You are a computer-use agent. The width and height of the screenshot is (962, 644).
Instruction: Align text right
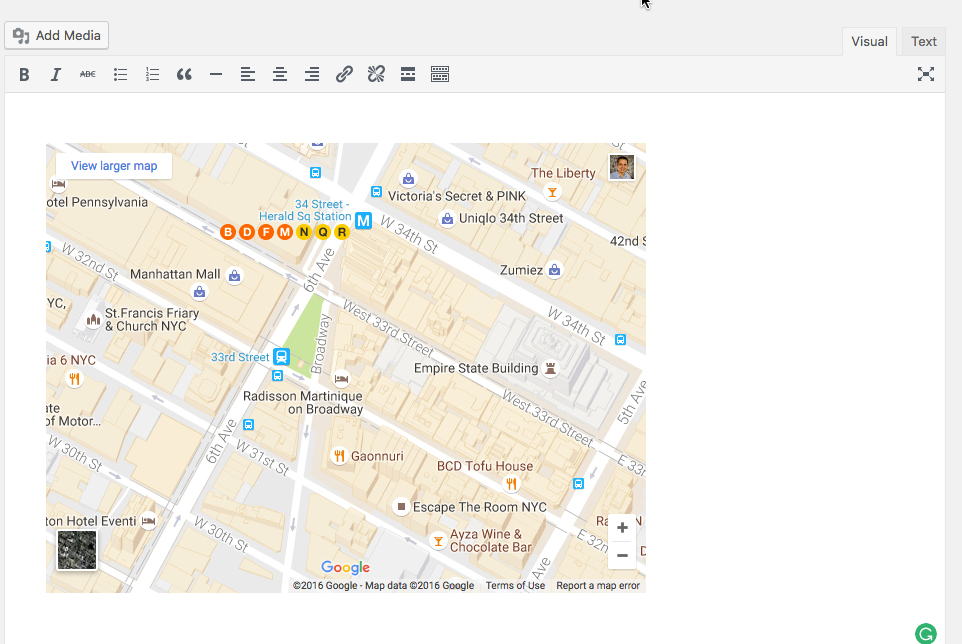coord(312,74)
